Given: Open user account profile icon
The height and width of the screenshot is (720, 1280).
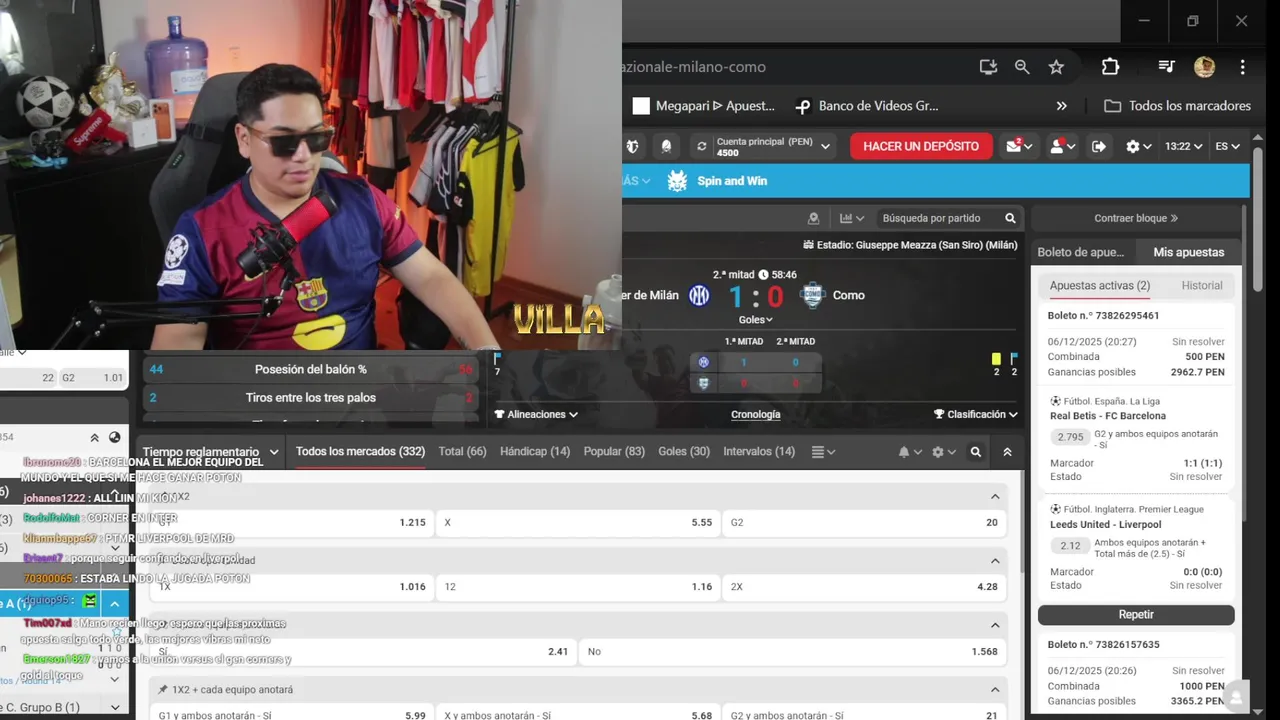Looking at the screenshot, I should pos(1062,146).
